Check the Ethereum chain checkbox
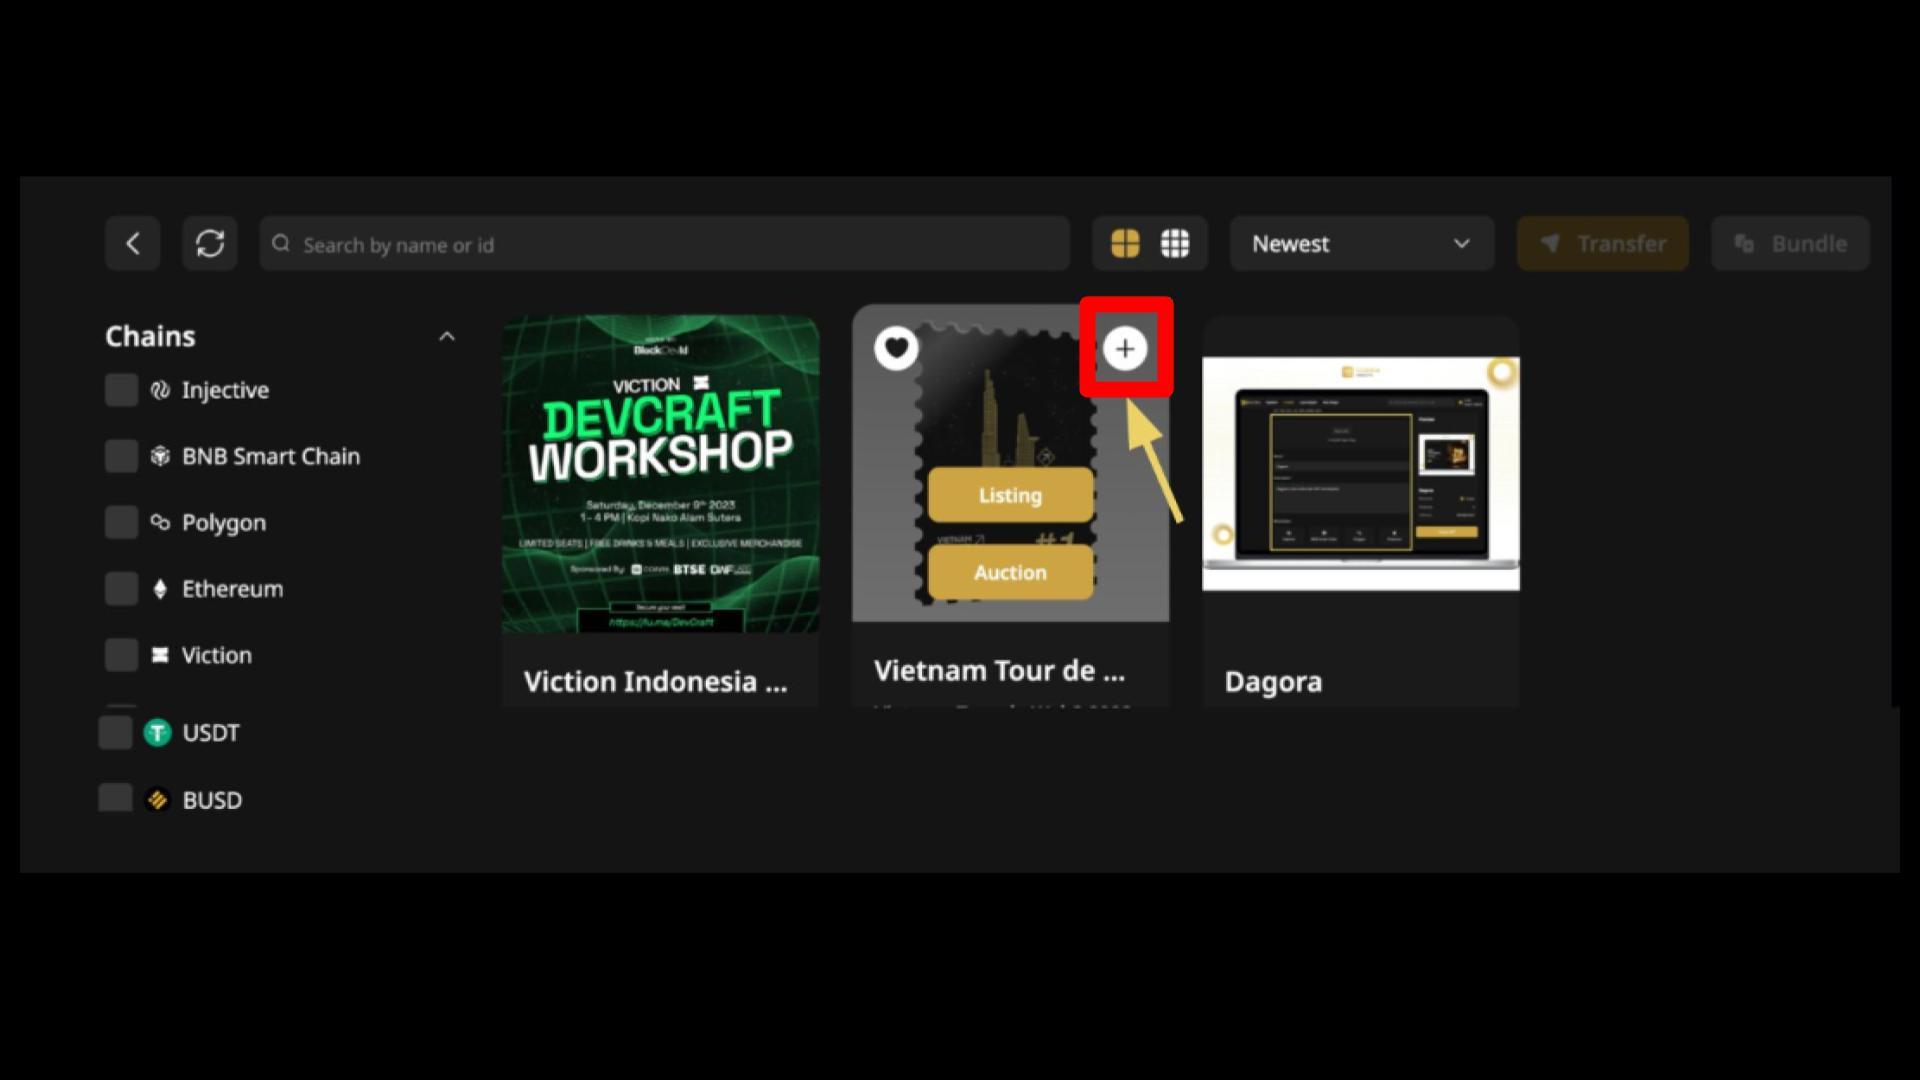Image resolution: width=1920 pixels, height=1080 pixels. [x=121, y=589]
